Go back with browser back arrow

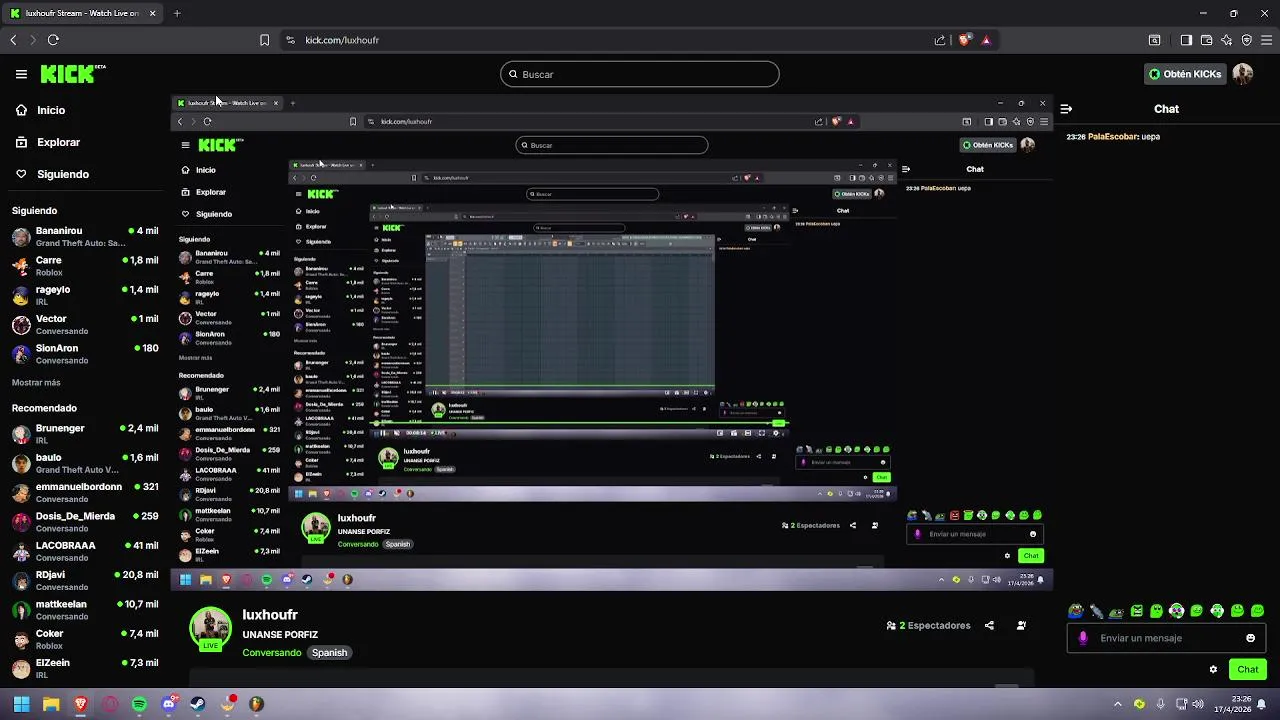pyautogui.click(x=13, y=40)
